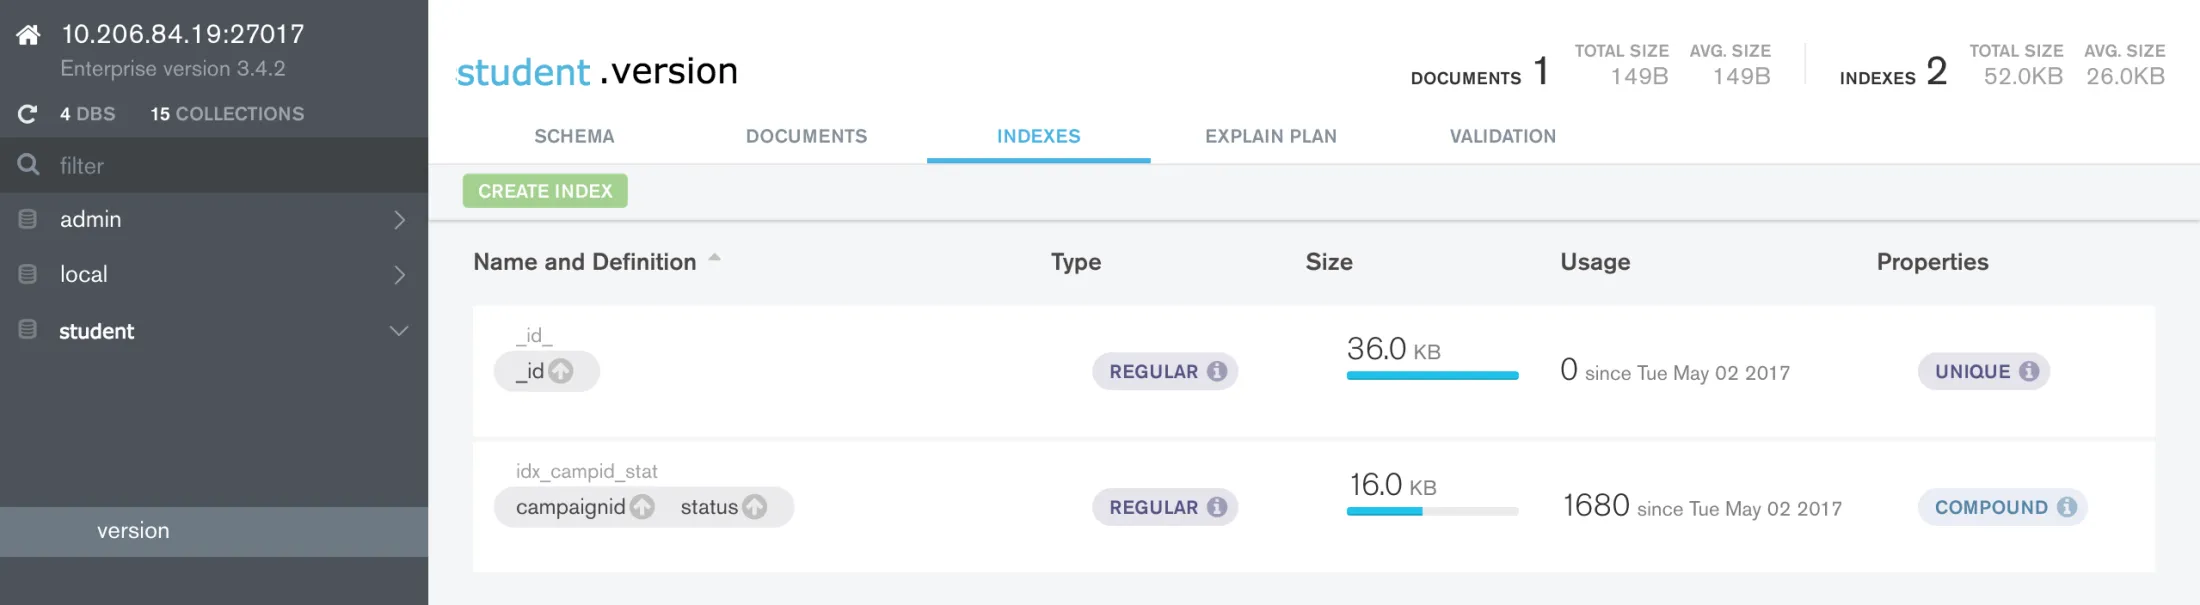Click the home icon beside the server address
This screenshot has height=605, width=2200.
(x=29, y=35)
